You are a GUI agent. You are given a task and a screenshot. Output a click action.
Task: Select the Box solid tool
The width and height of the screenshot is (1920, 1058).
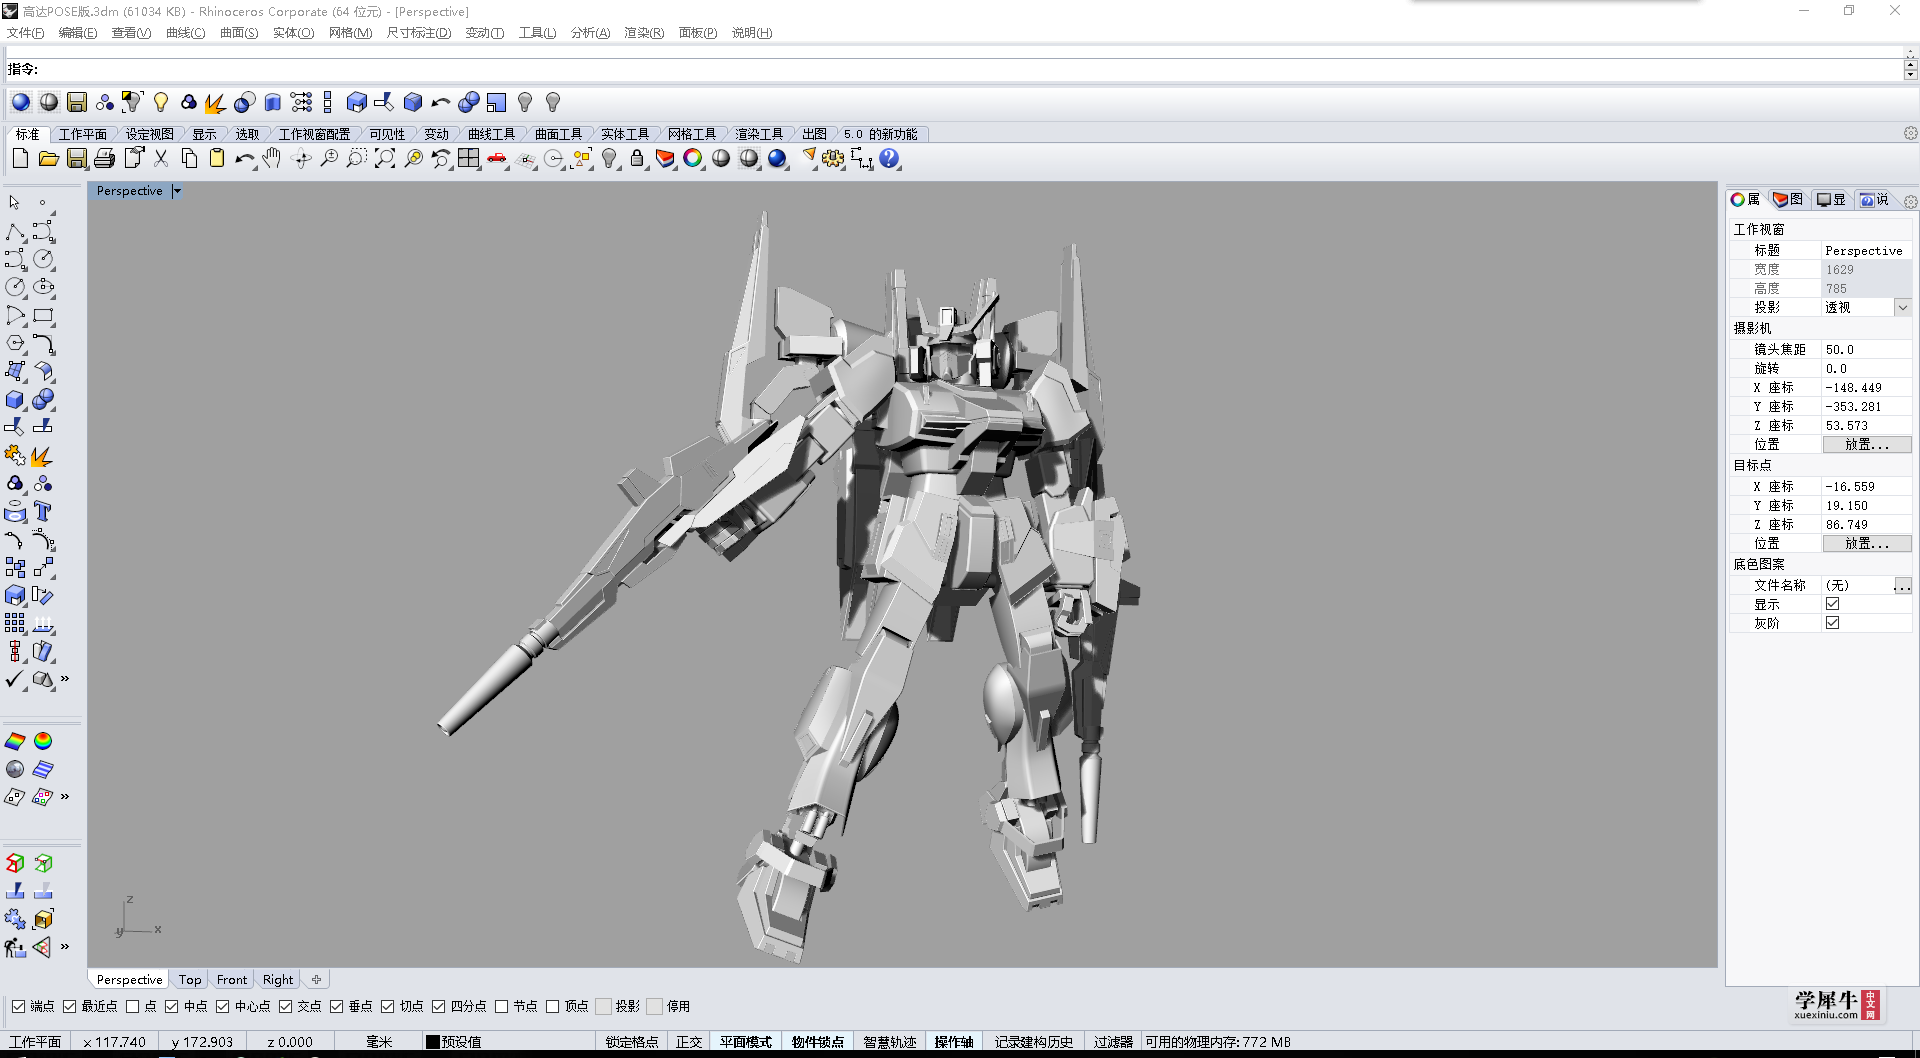[15, 400]
